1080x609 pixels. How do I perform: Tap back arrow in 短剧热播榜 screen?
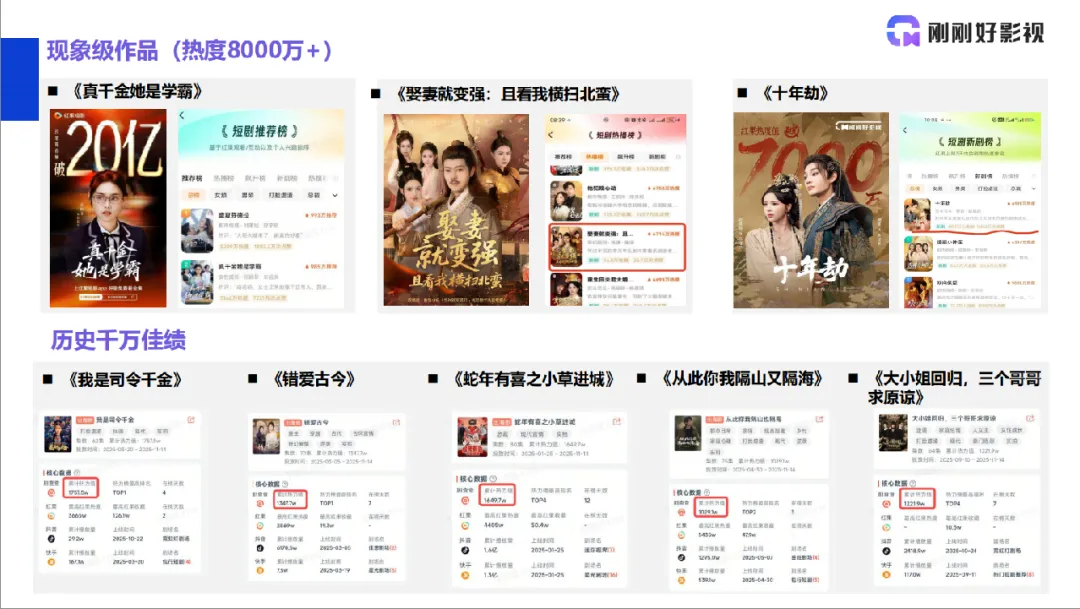coord(550,135)
